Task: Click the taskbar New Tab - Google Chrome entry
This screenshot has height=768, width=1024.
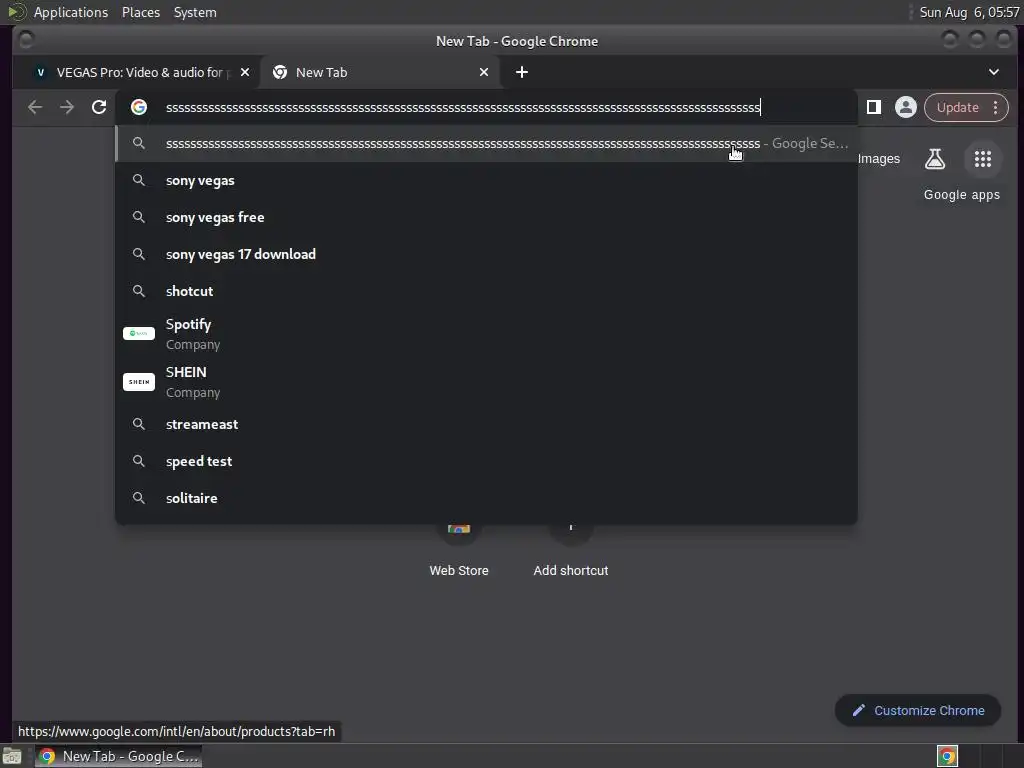Action: [x=118, y=756]
